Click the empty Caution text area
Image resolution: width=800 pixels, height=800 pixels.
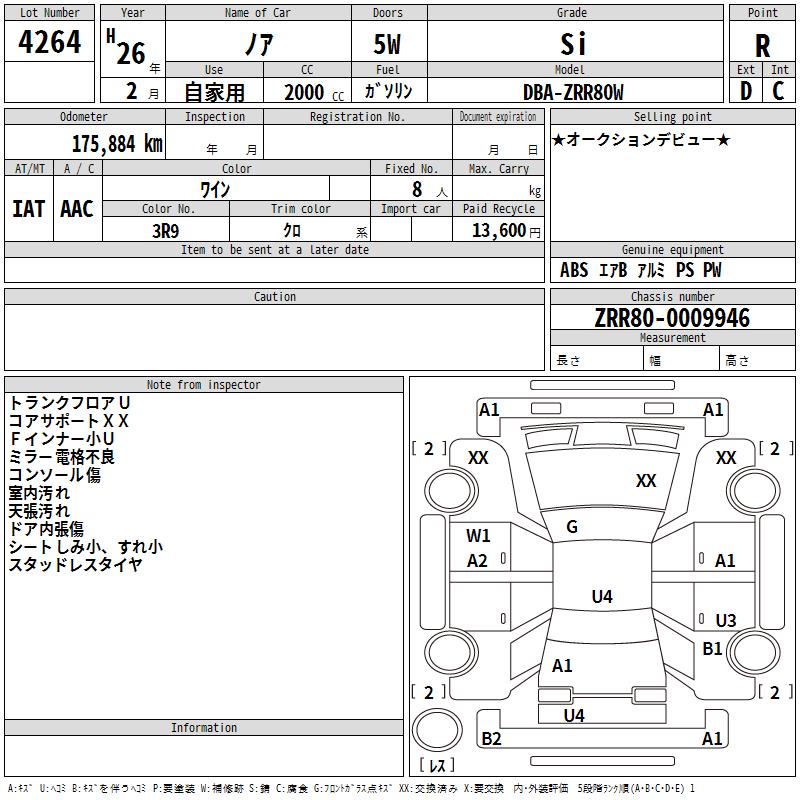click(x=274, y=337)
